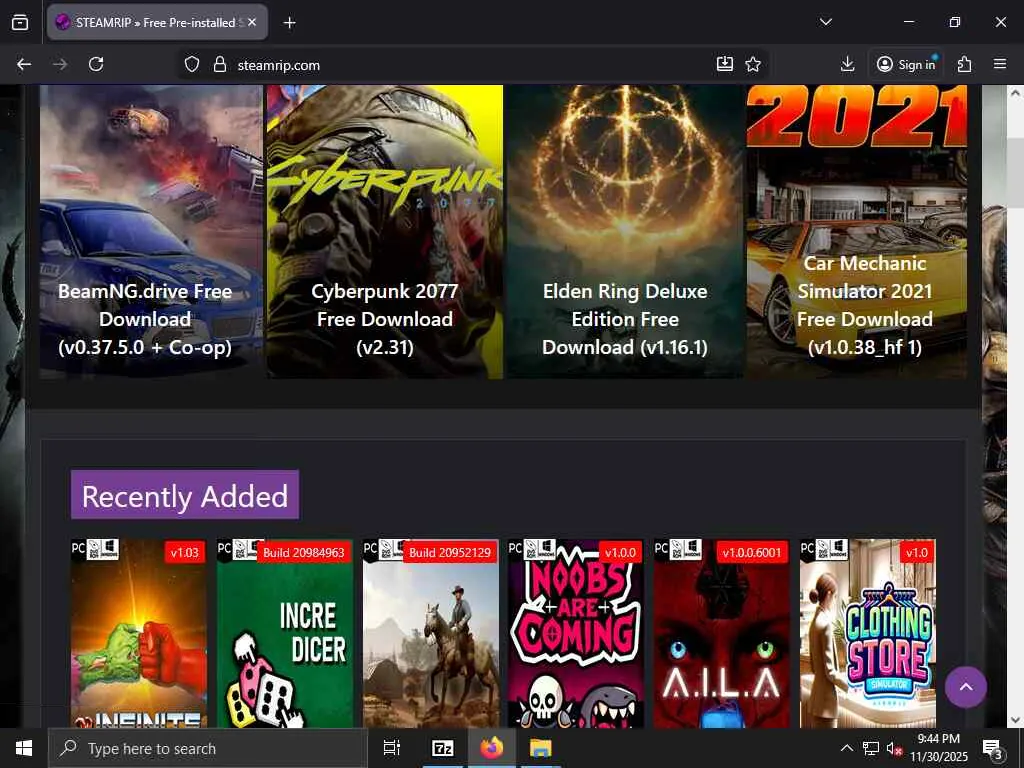This screenshot has width=1024, height=768.
Task: Click the v1.03 version badge
Action: 185,552
